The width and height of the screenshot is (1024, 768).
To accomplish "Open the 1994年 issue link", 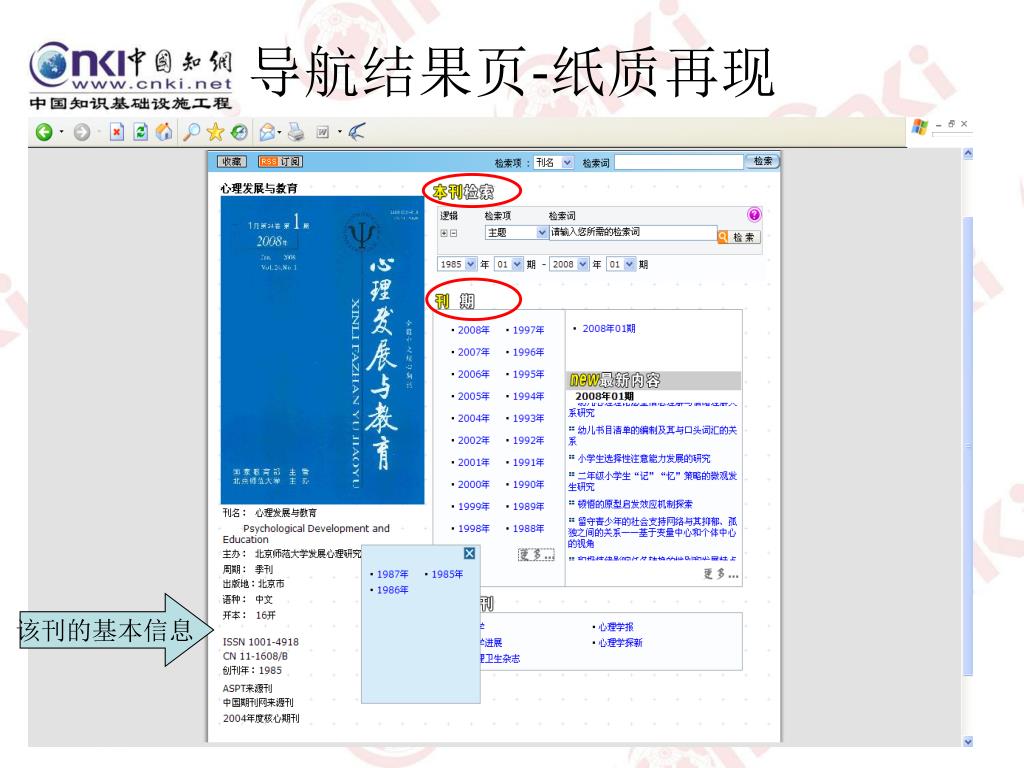I will click(x=528, y=396).
